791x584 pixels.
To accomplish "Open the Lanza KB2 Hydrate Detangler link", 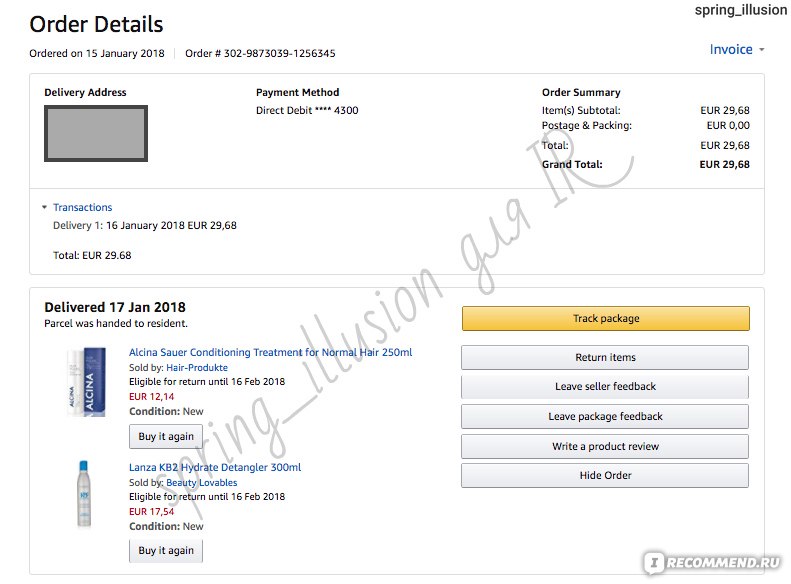I will (x=215, y=467).
